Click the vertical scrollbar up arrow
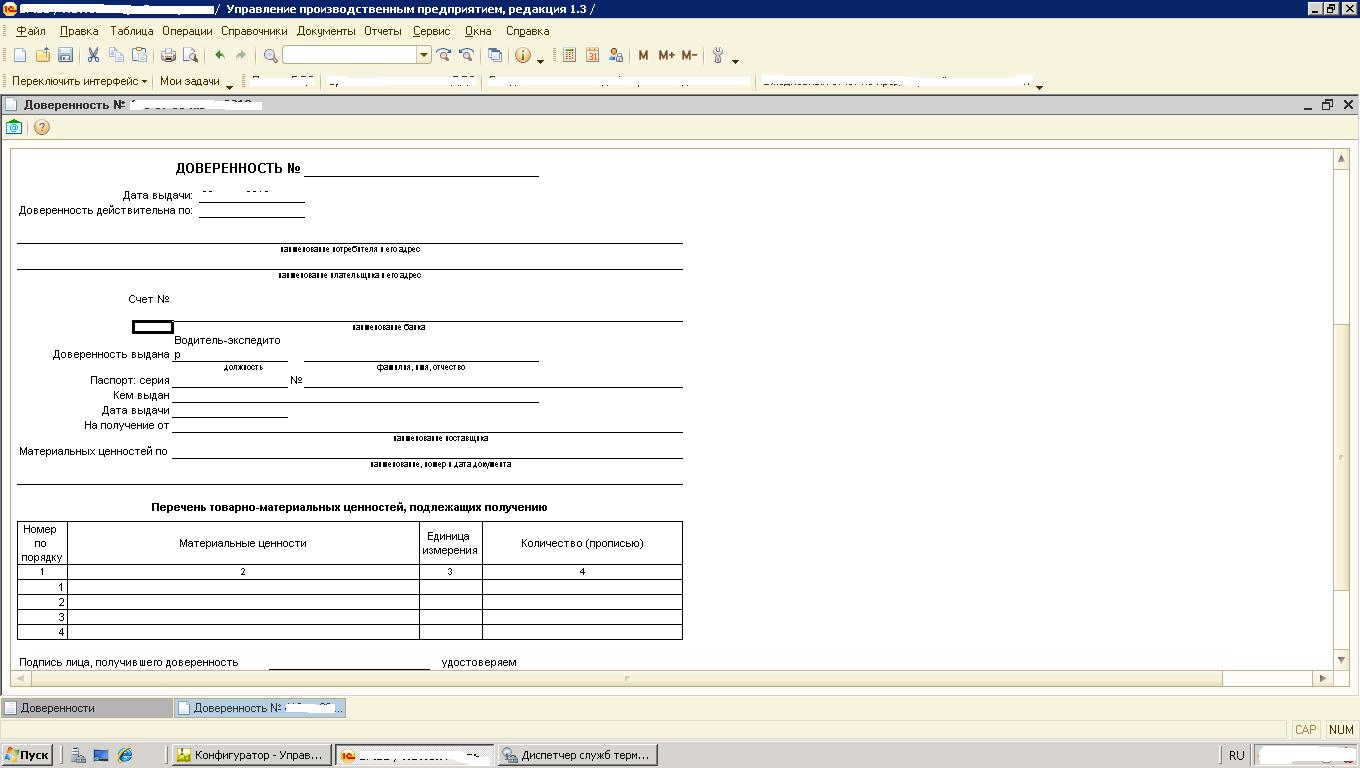The width and height of the screenshot is (1360, 768). pos(1342,160)
